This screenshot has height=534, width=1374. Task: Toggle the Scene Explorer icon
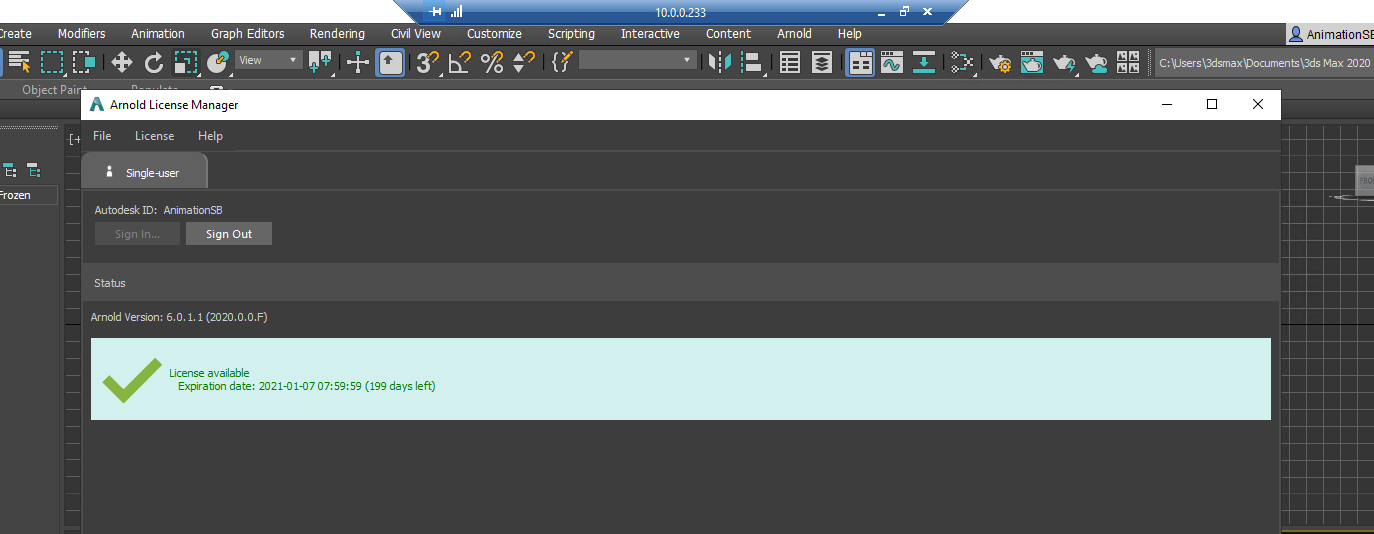click(x=790, y=62)
